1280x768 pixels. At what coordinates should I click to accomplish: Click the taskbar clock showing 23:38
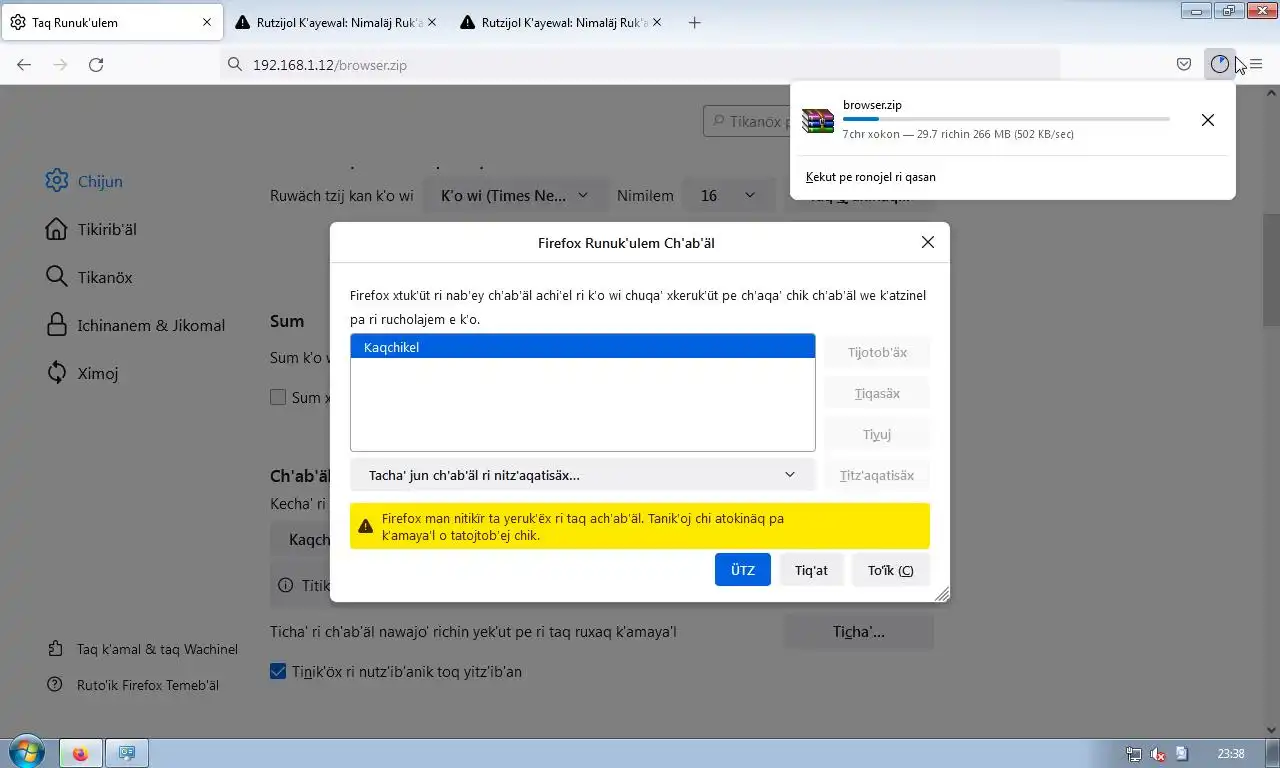(1231, 754)
